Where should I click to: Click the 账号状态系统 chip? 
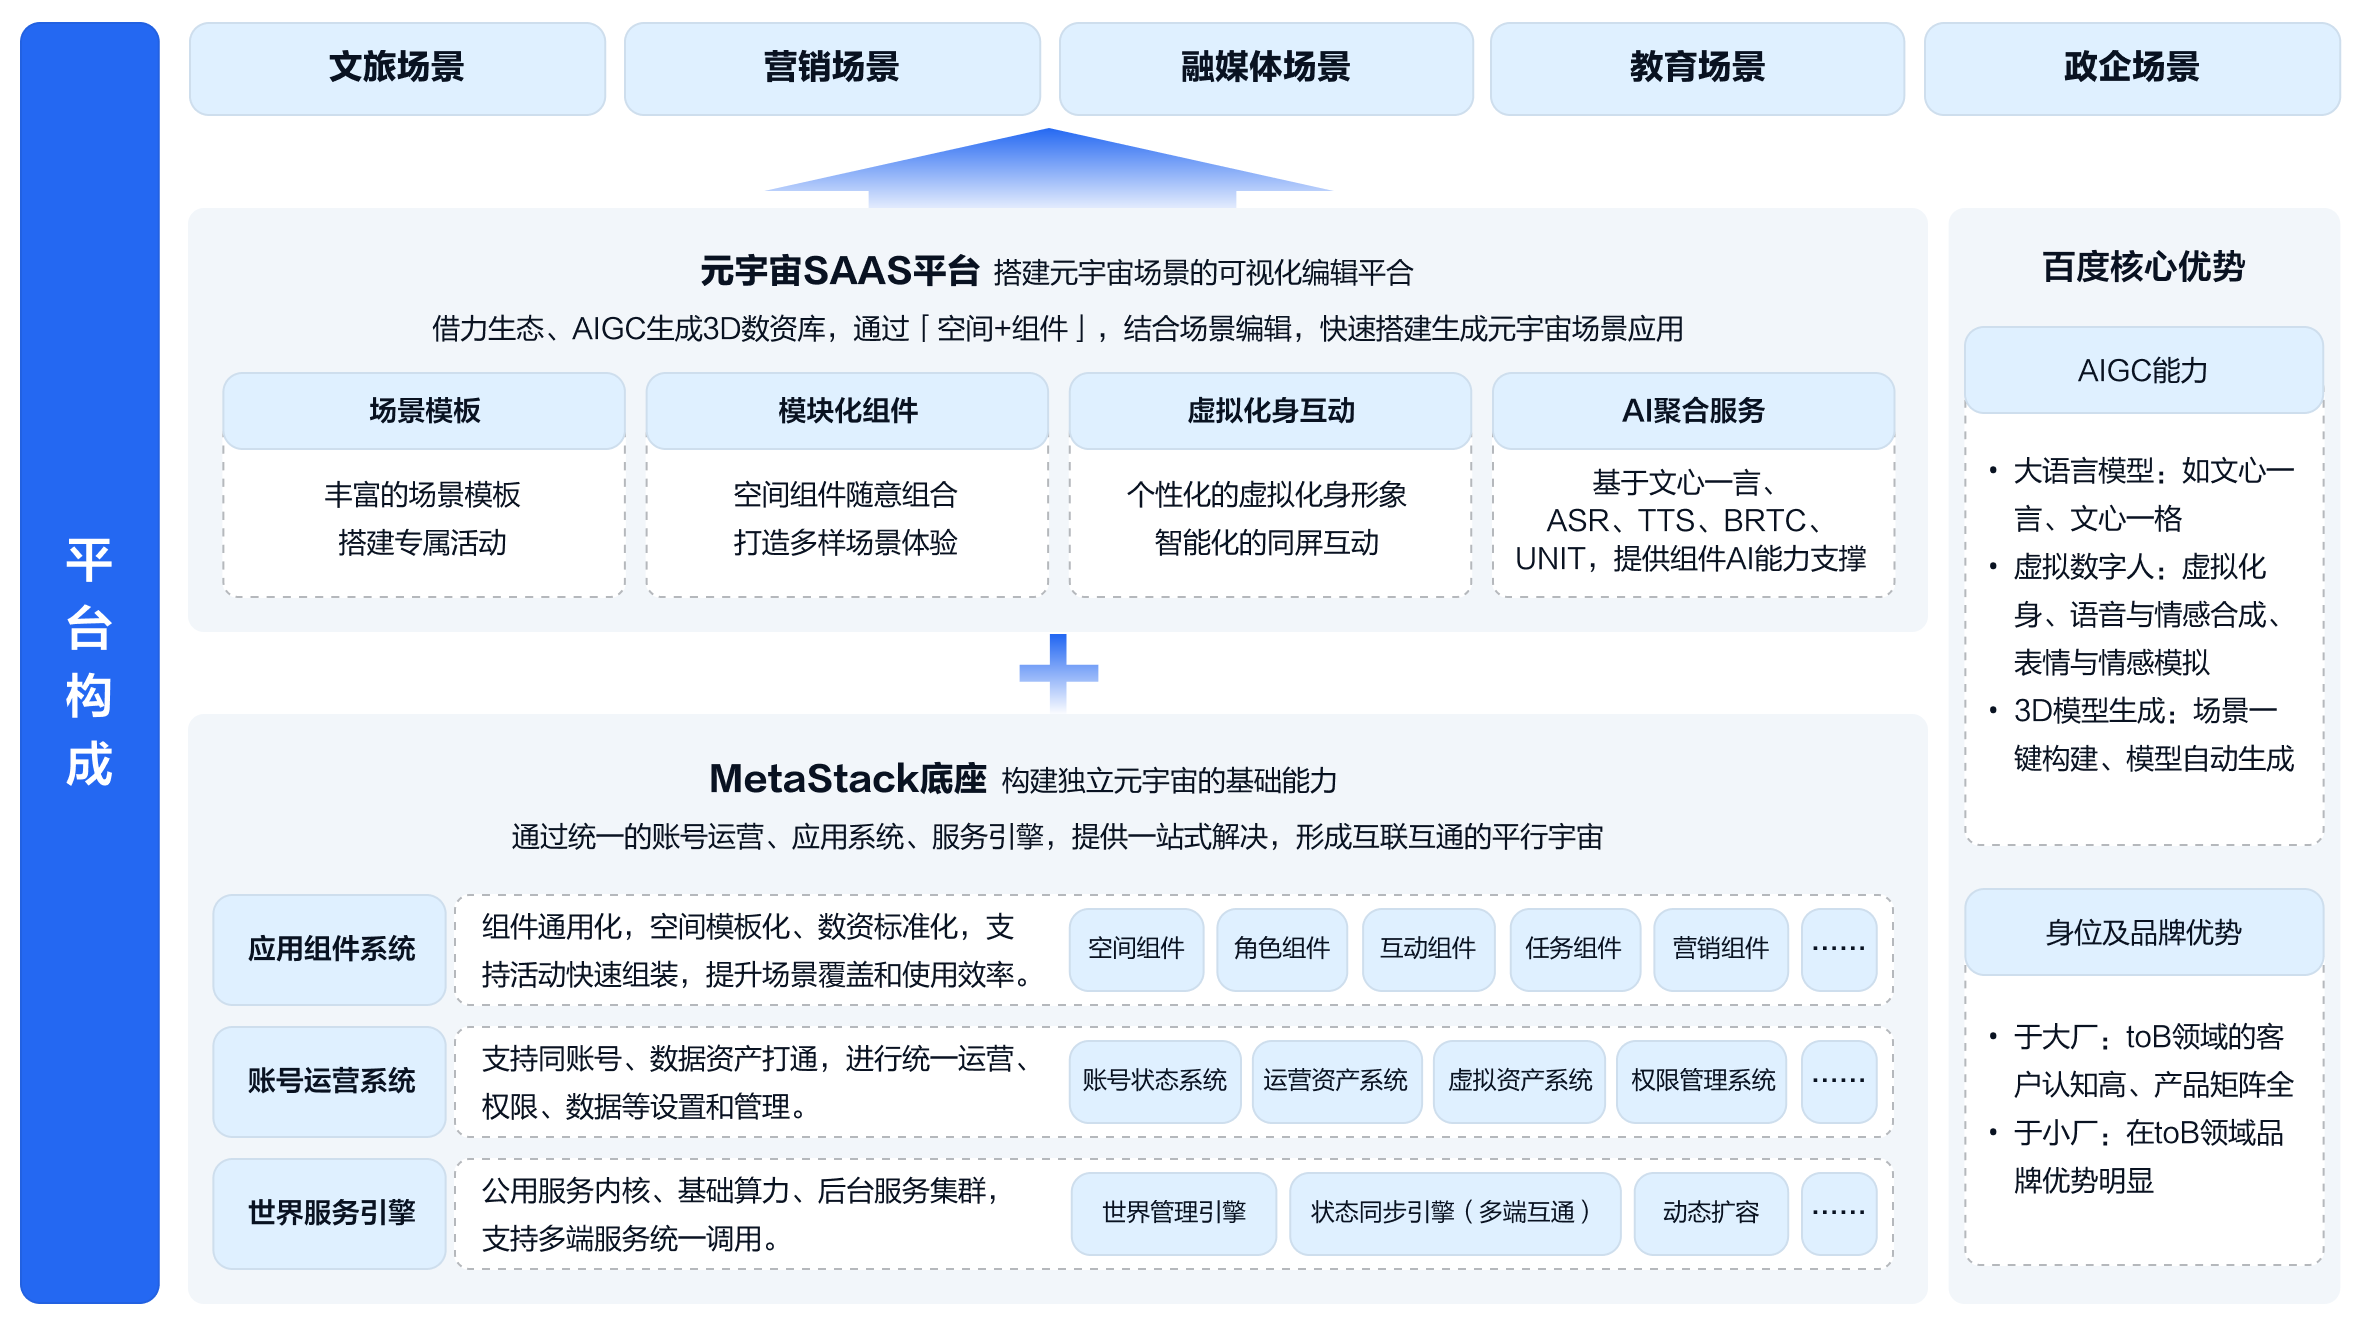[1155, 1081]
